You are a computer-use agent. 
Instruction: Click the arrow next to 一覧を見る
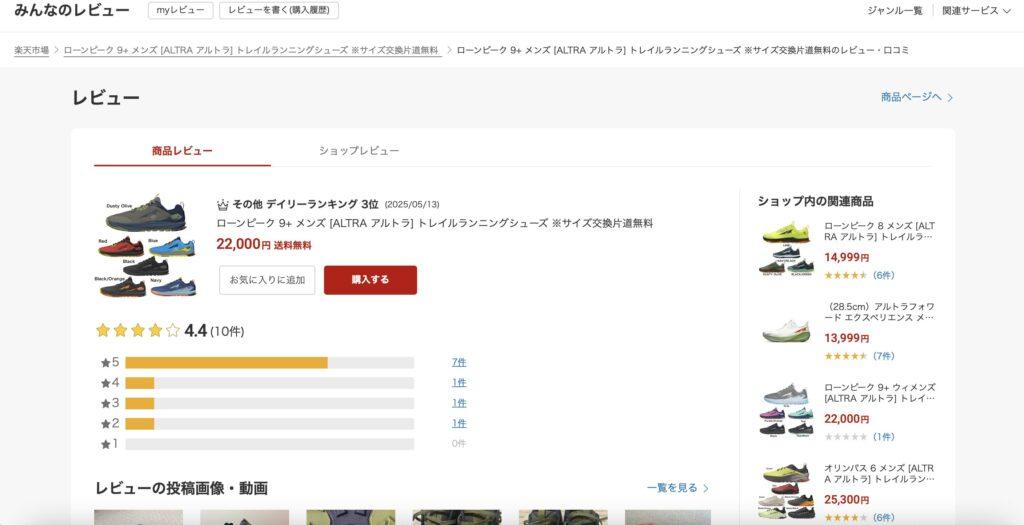click(706, 488)
